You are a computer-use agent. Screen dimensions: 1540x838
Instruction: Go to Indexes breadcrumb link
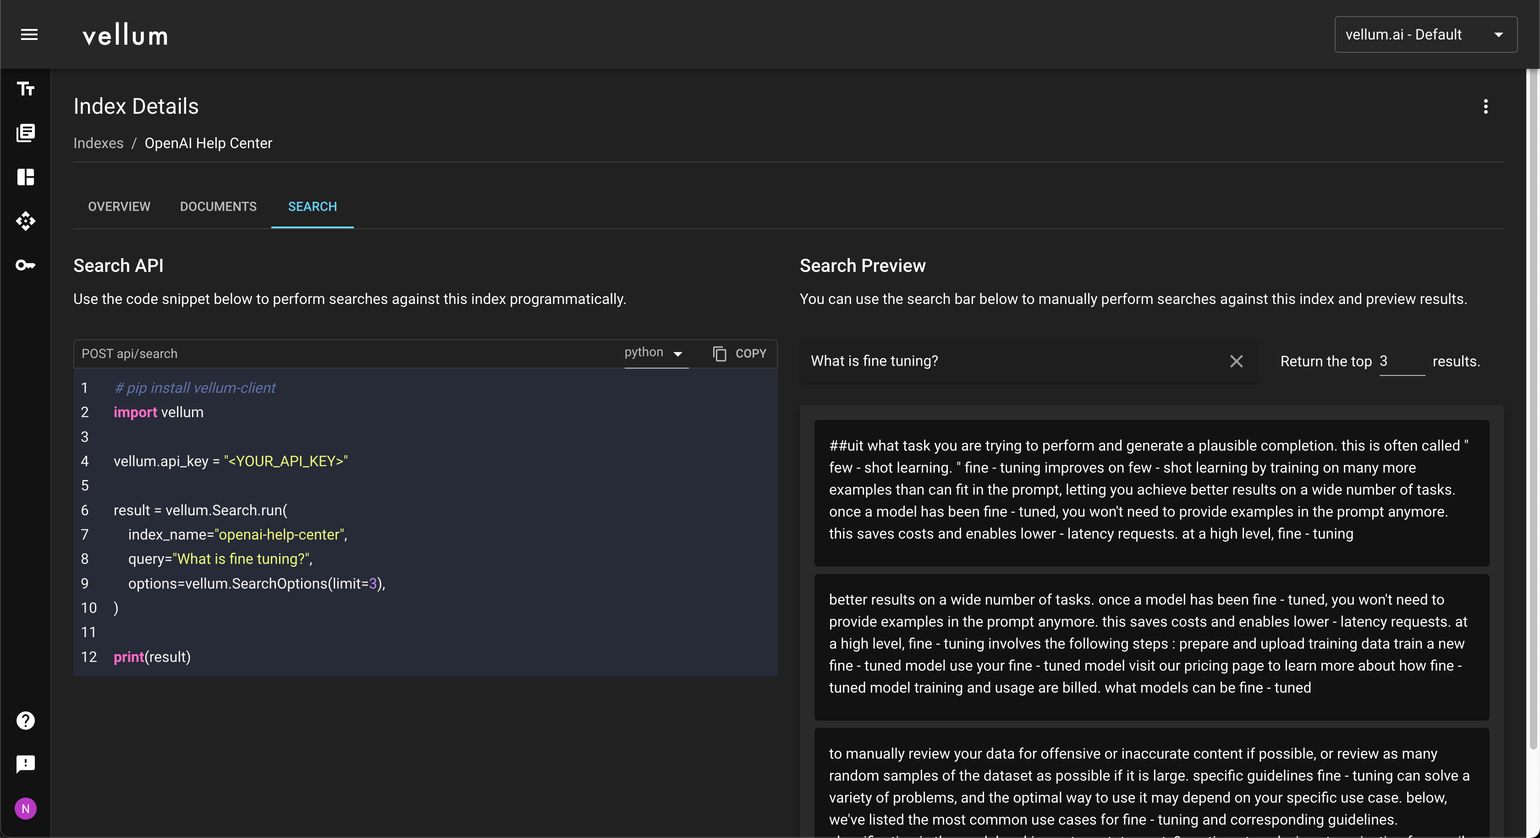click(98, 143)
